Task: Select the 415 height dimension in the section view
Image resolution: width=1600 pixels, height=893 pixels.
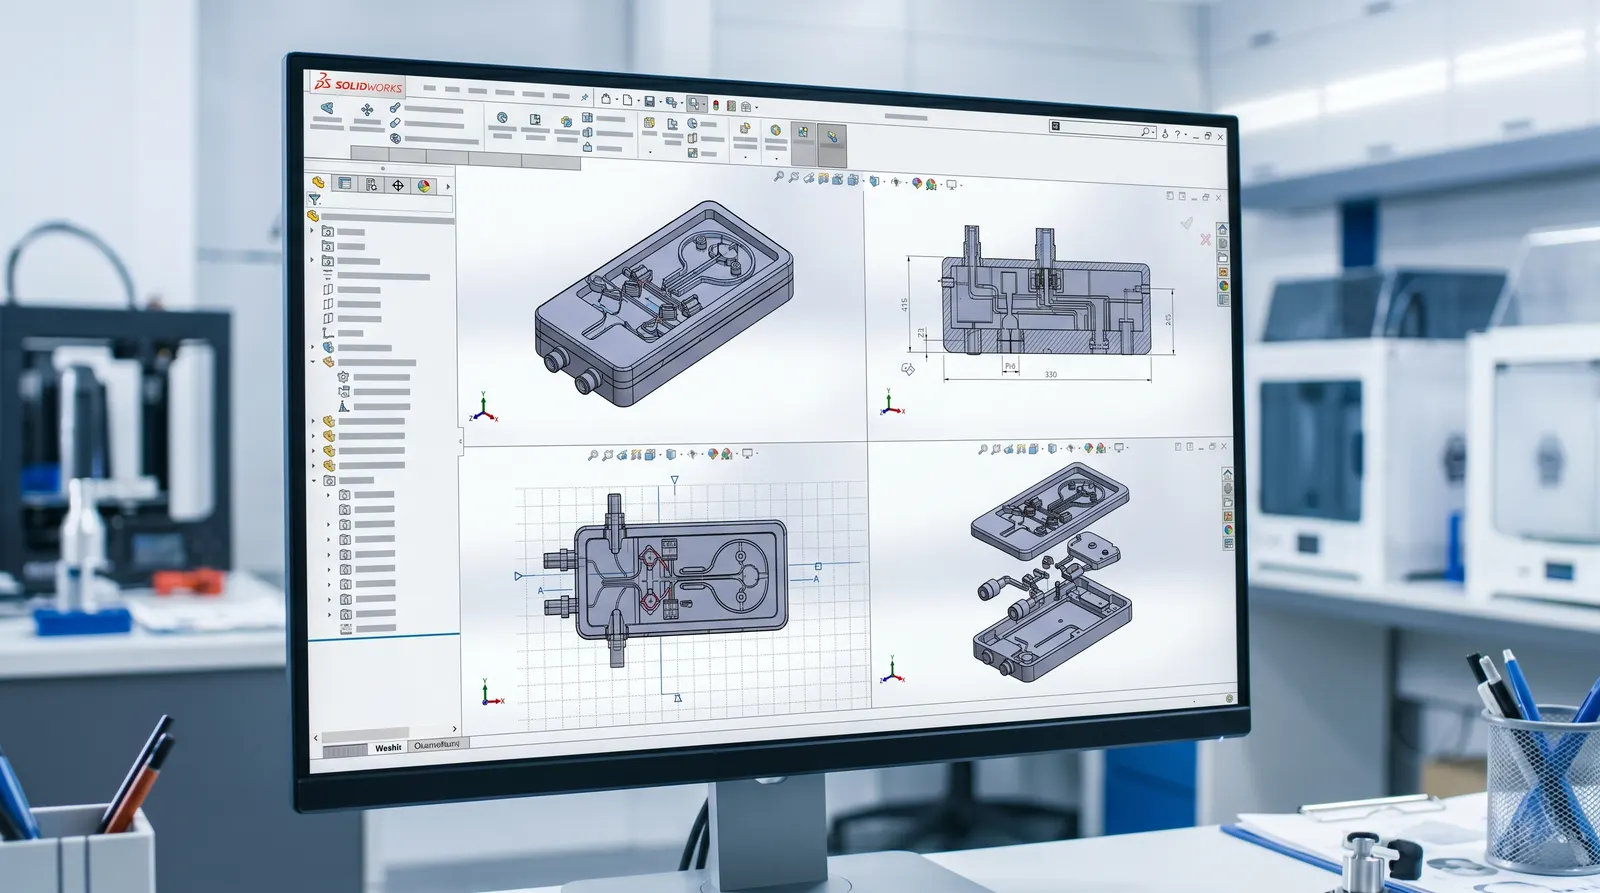Action: 904,305
